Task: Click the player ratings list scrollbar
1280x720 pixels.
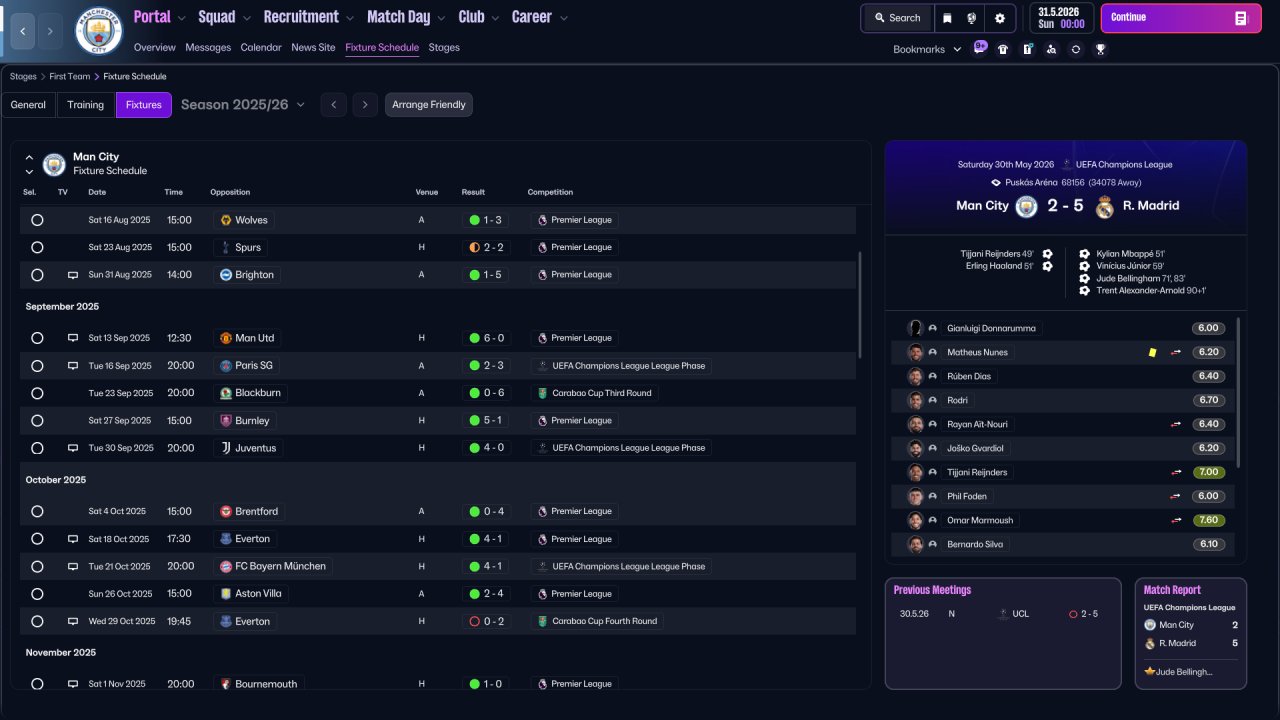Action: [1238, 392]
